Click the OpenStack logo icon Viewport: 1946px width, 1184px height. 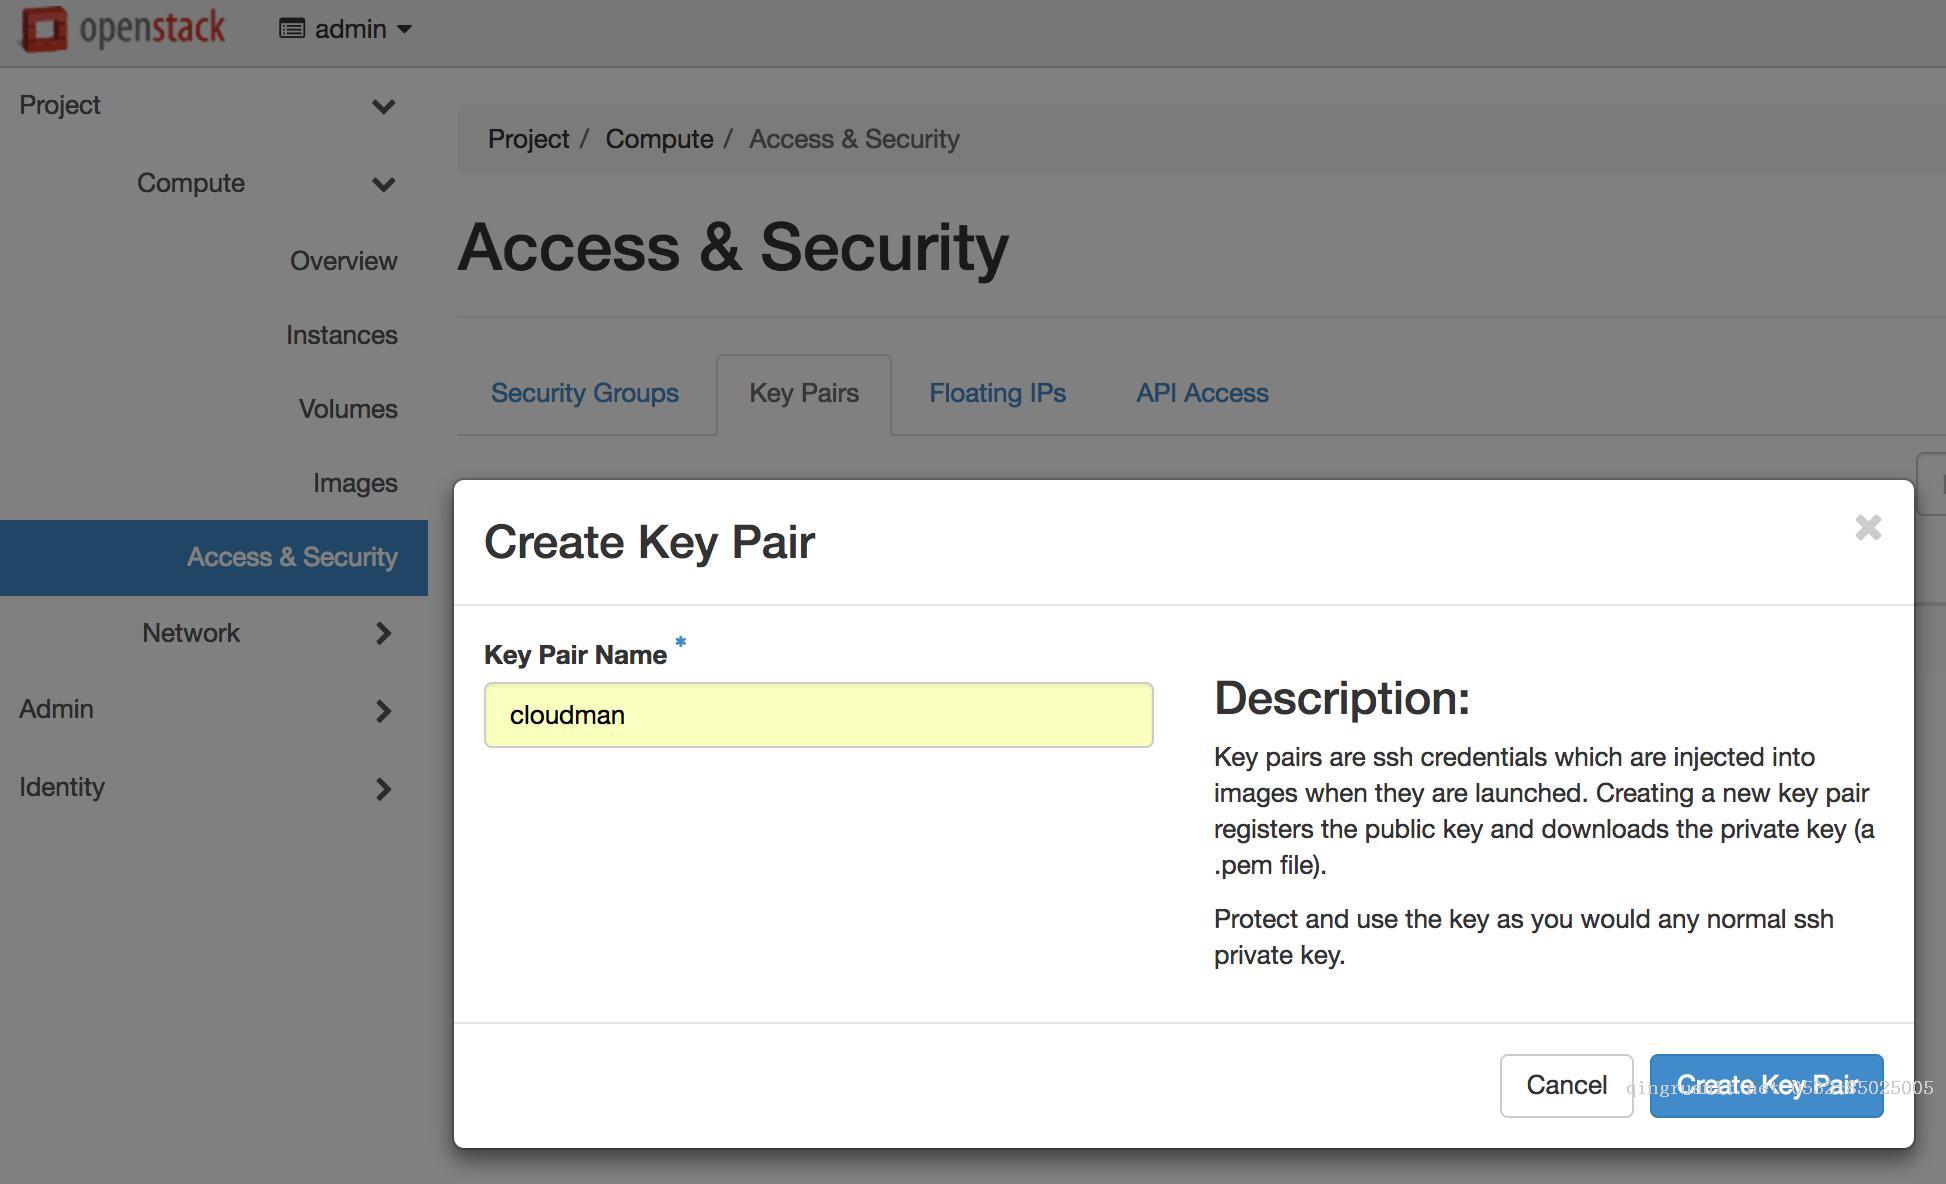click(44, 26)
